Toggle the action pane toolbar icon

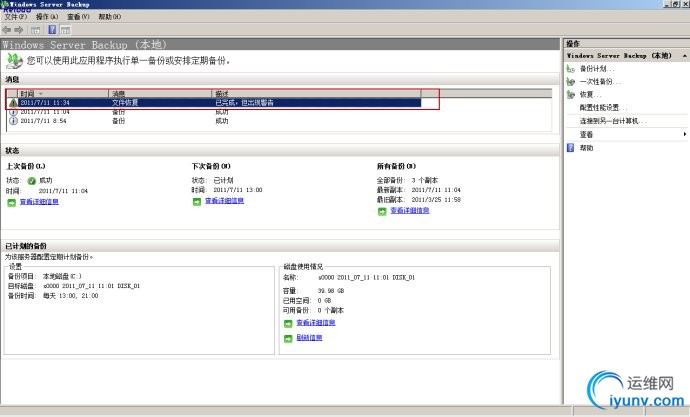(65, 30)
